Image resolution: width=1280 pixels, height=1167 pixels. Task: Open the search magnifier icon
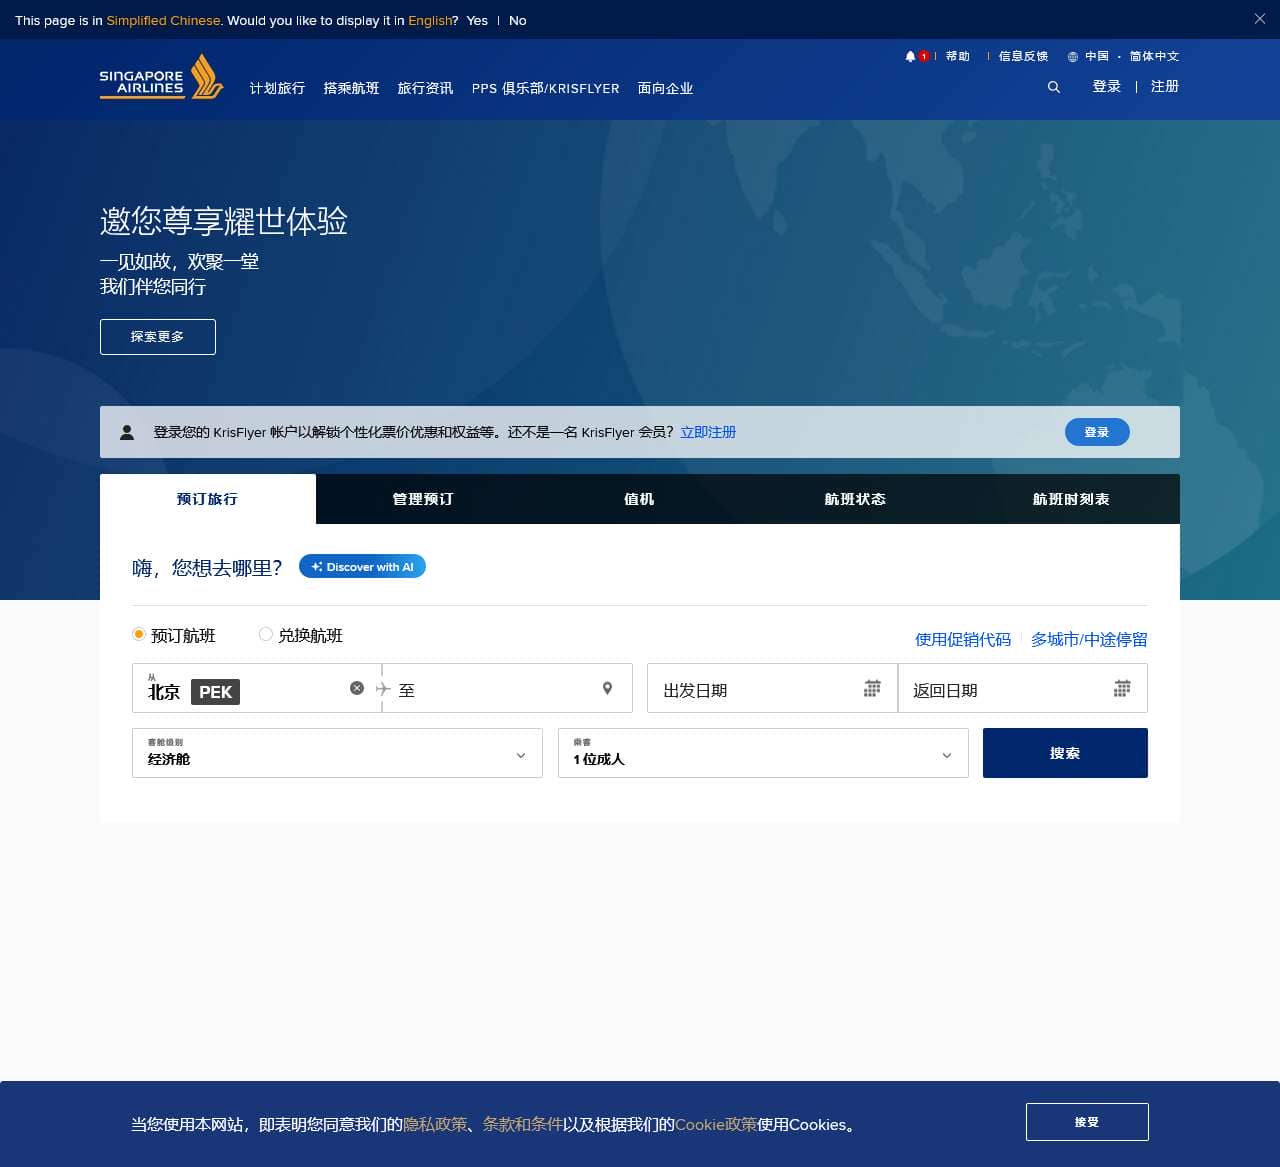pos(1053,87)
